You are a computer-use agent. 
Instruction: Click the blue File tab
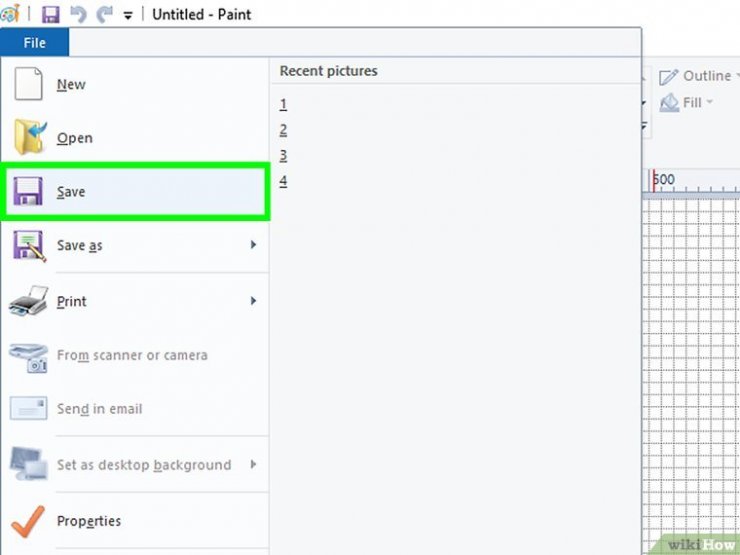34,42
